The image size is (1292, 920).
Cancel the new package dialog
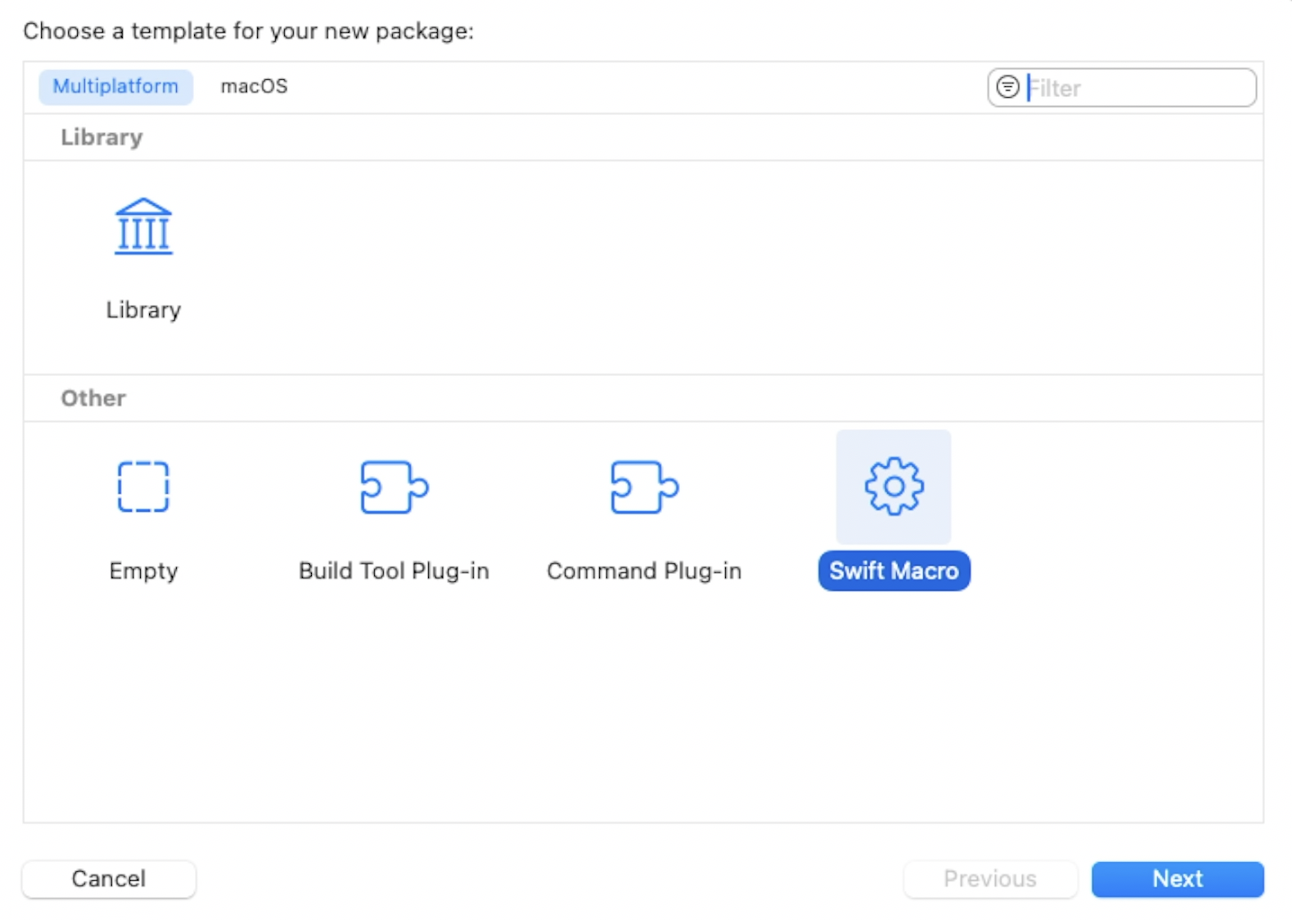[x=109, y=879]
